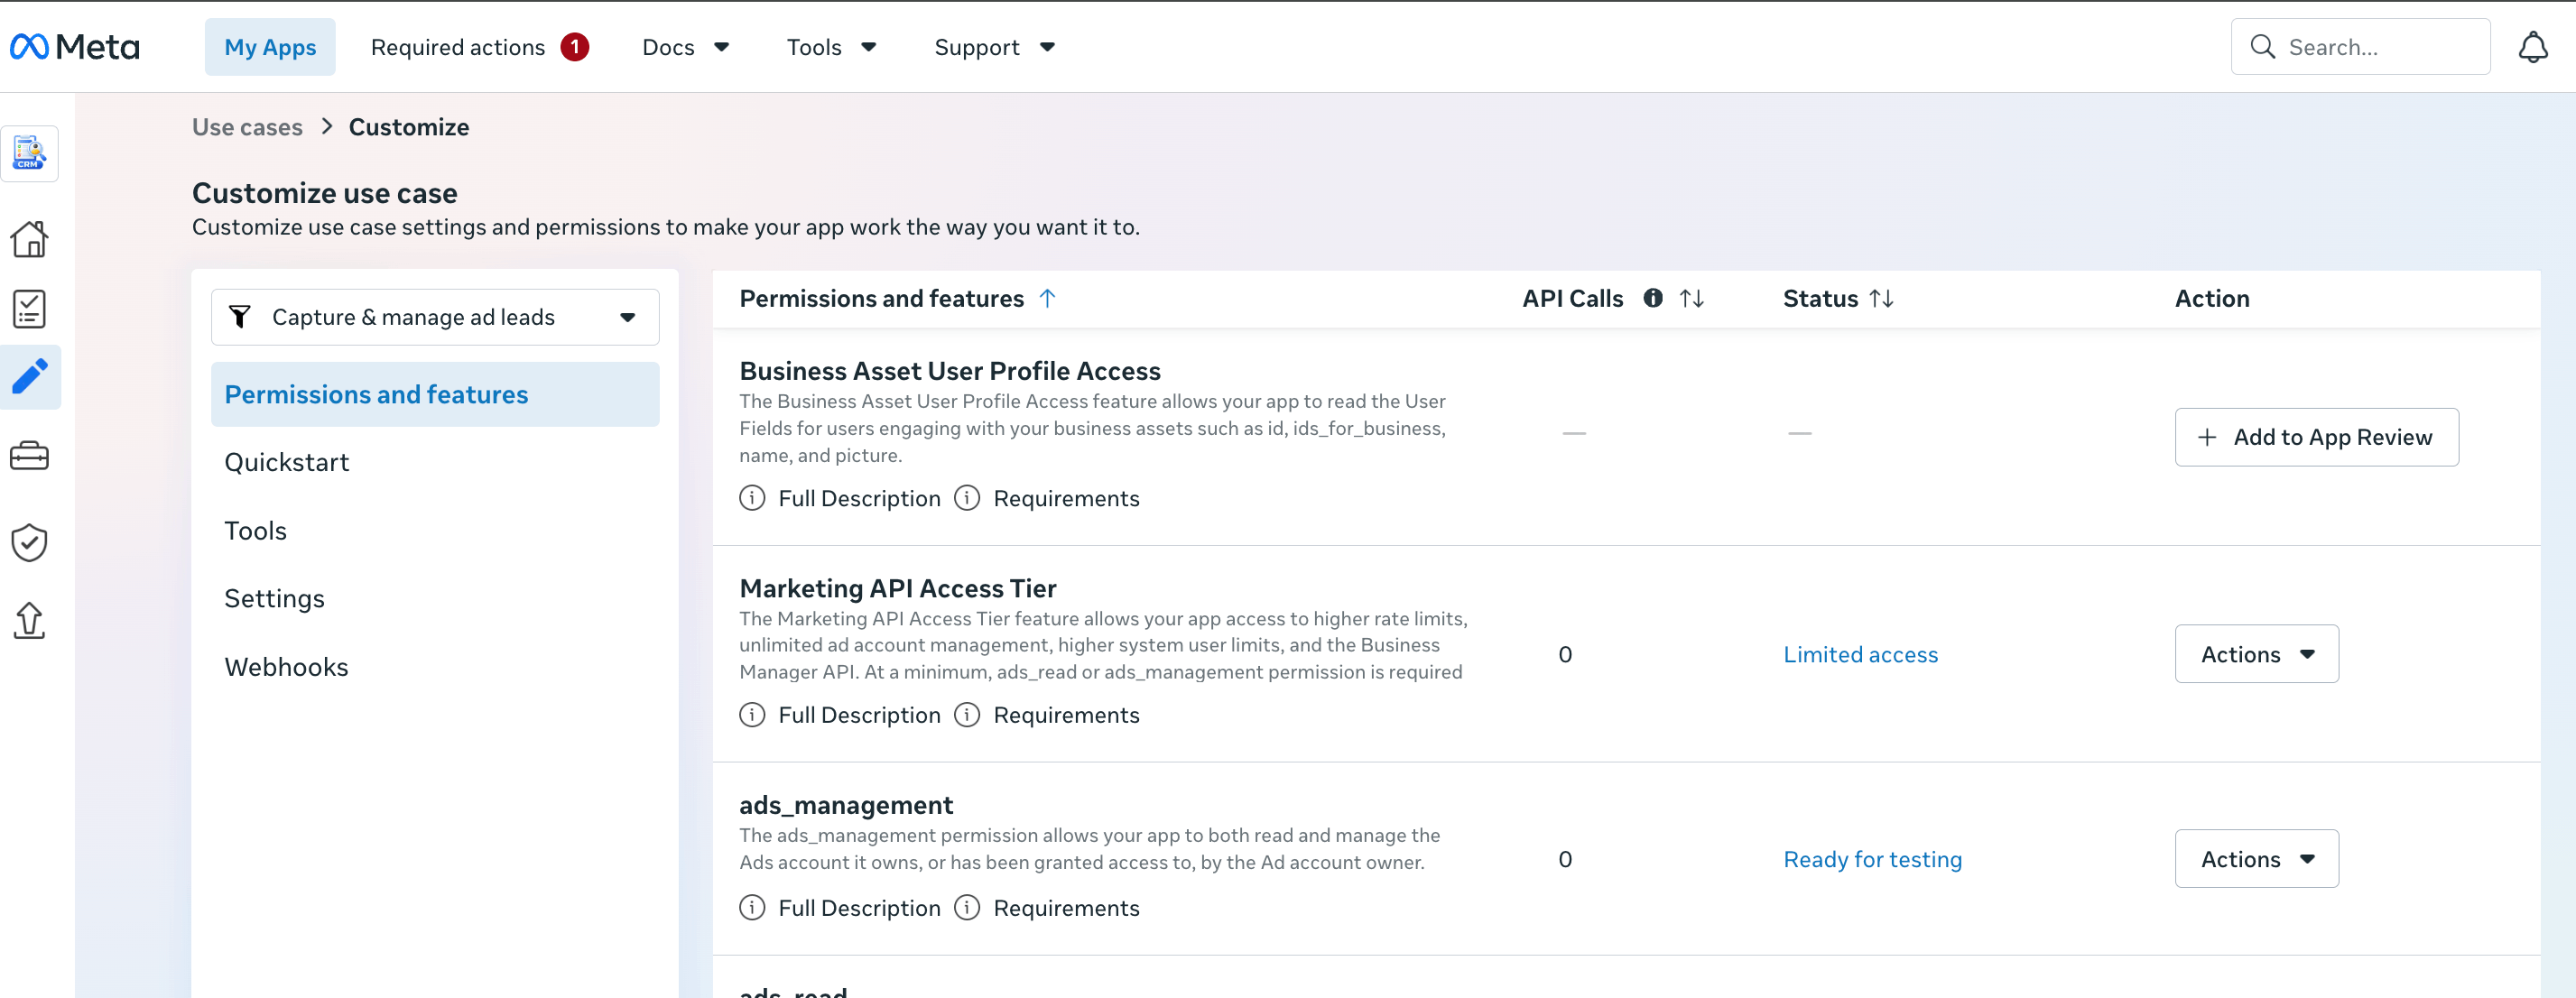2576x998 pixels.
Task: Open the checklist icon in sidebar
Action: pos(30,309)
